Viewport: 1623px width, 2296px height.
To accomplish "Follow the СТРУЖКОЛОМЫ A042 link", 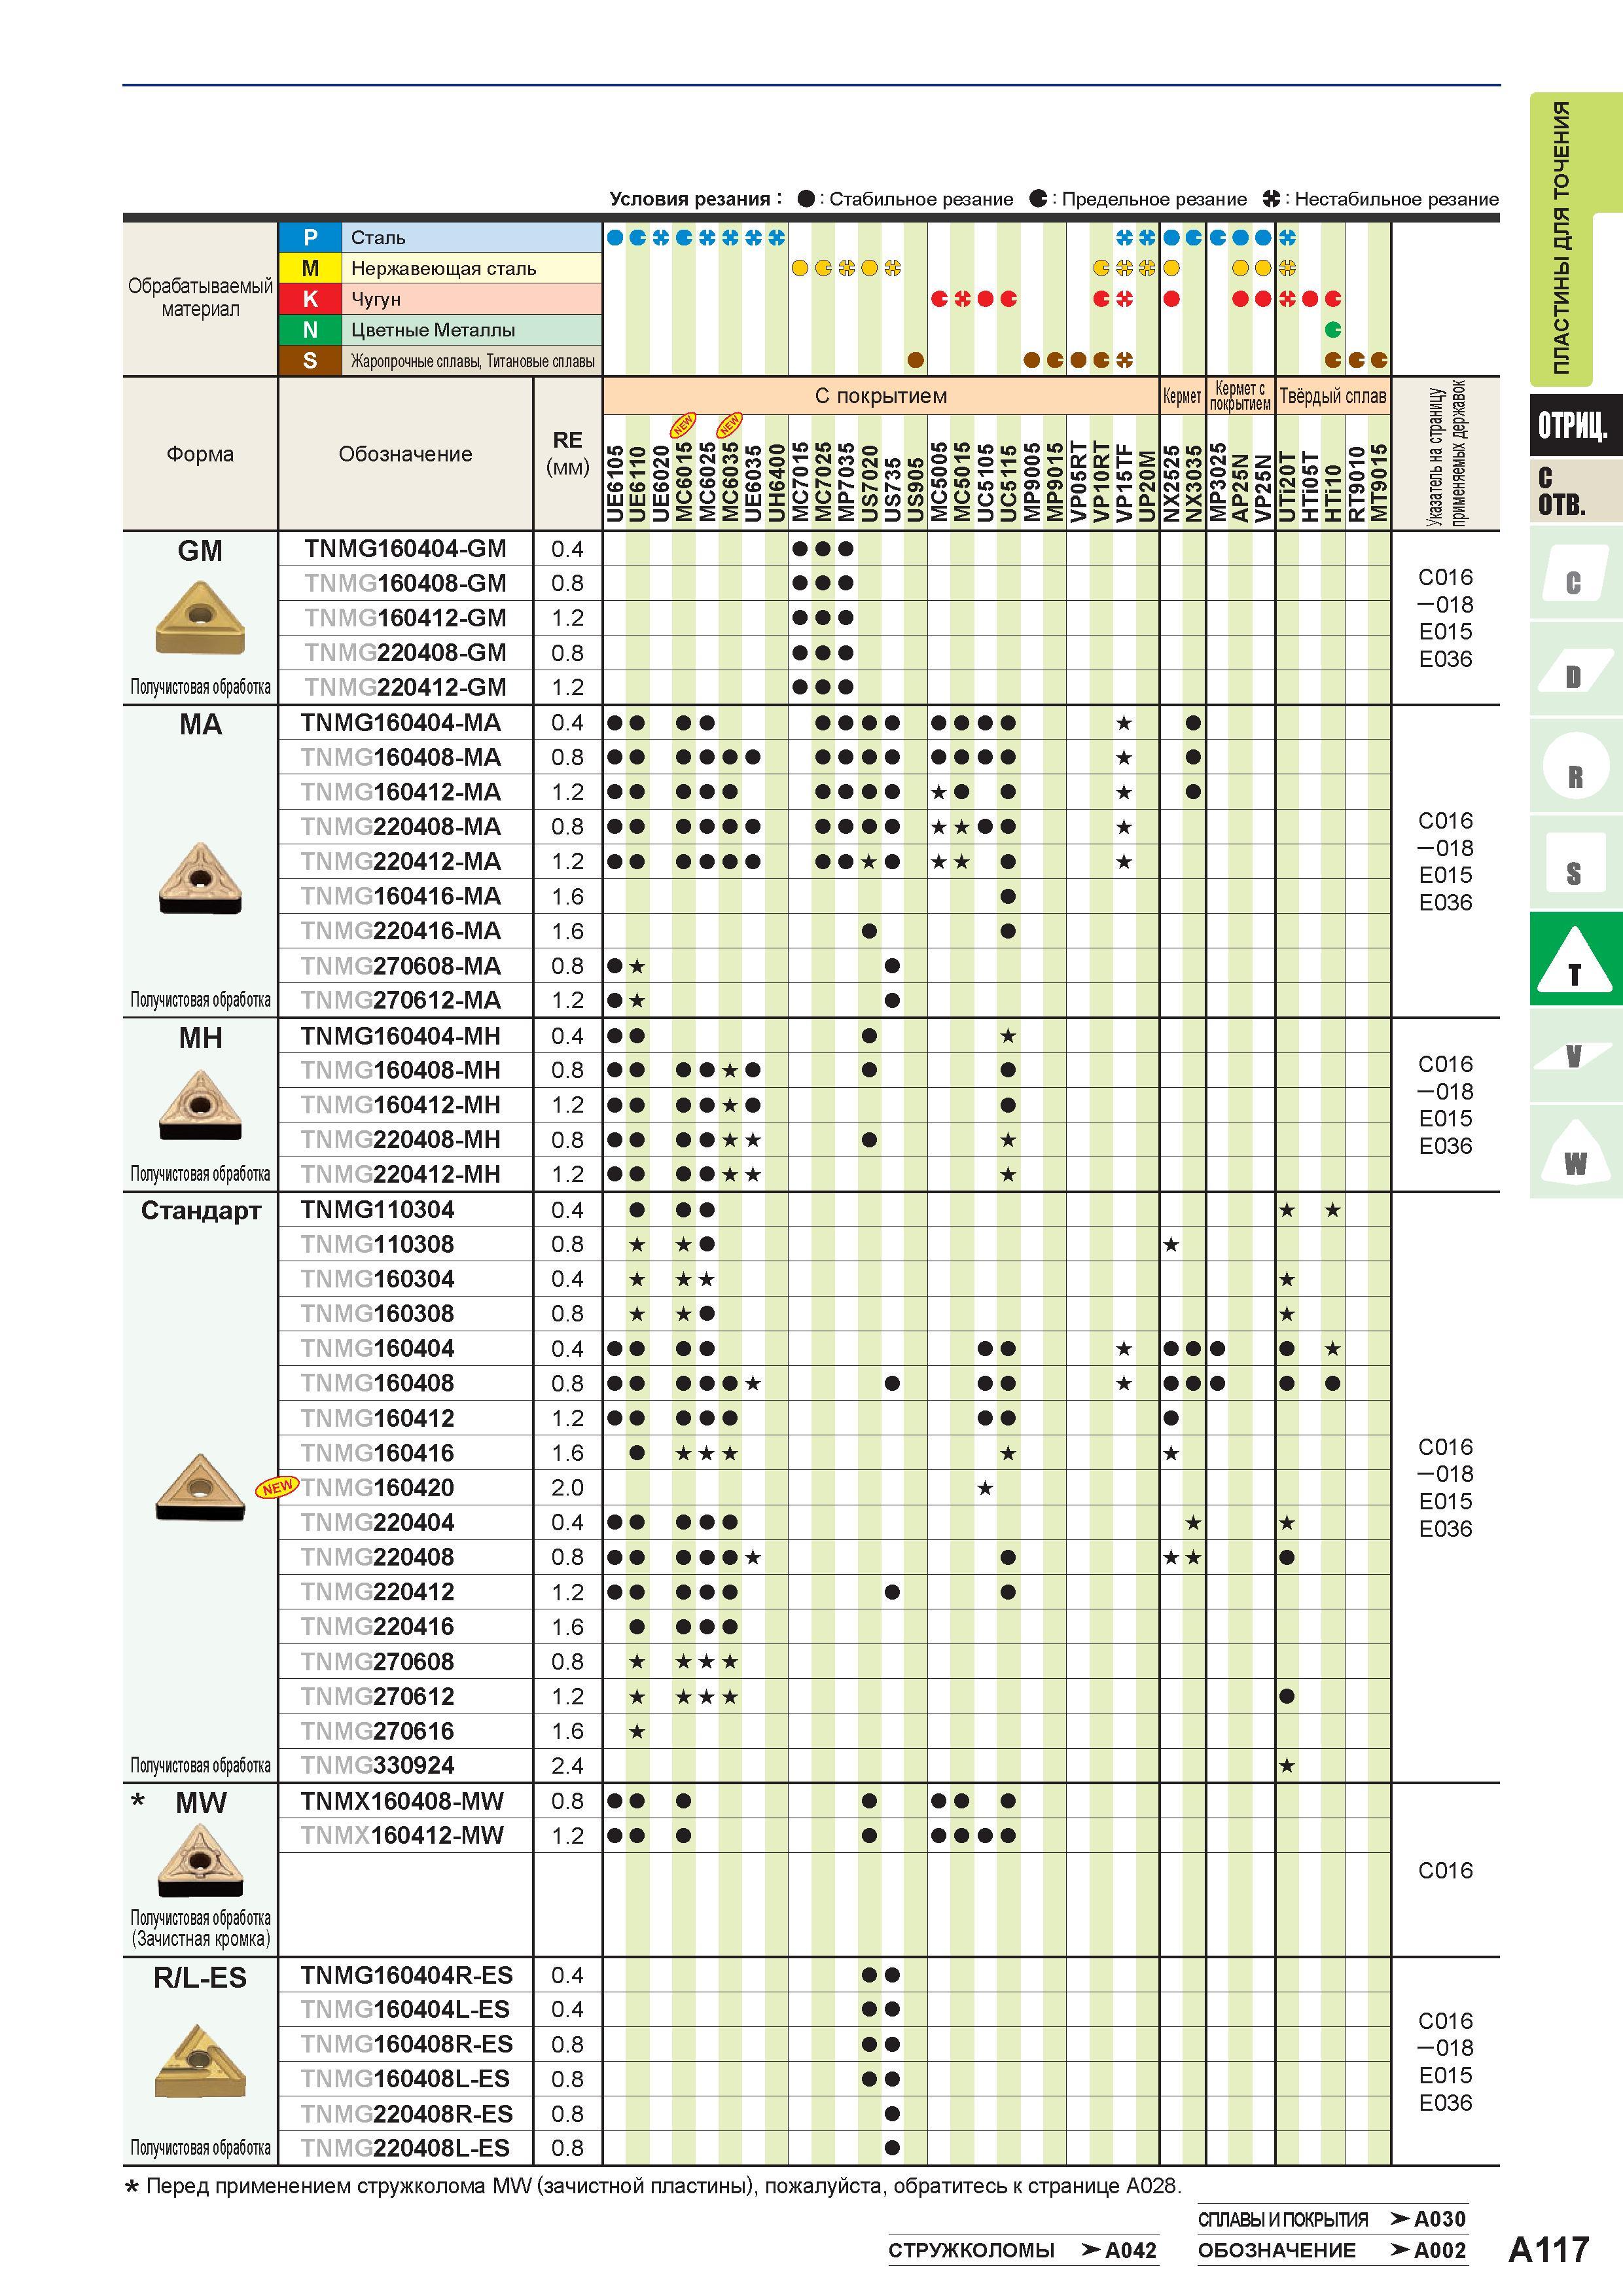I will pos(1022,2250).
